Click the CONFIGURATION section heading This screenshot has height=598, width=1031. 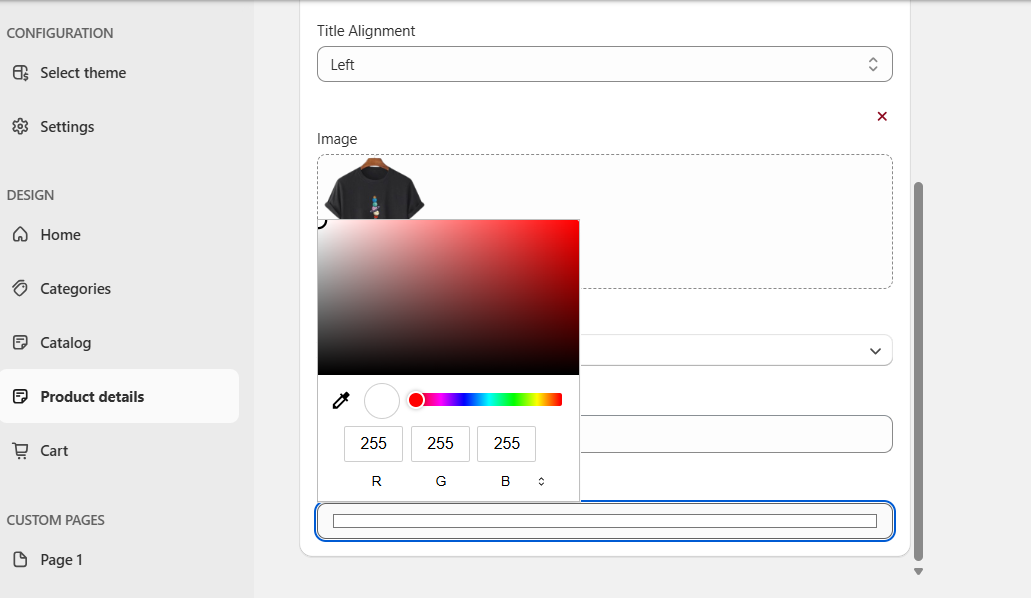[x=60, y=33]
